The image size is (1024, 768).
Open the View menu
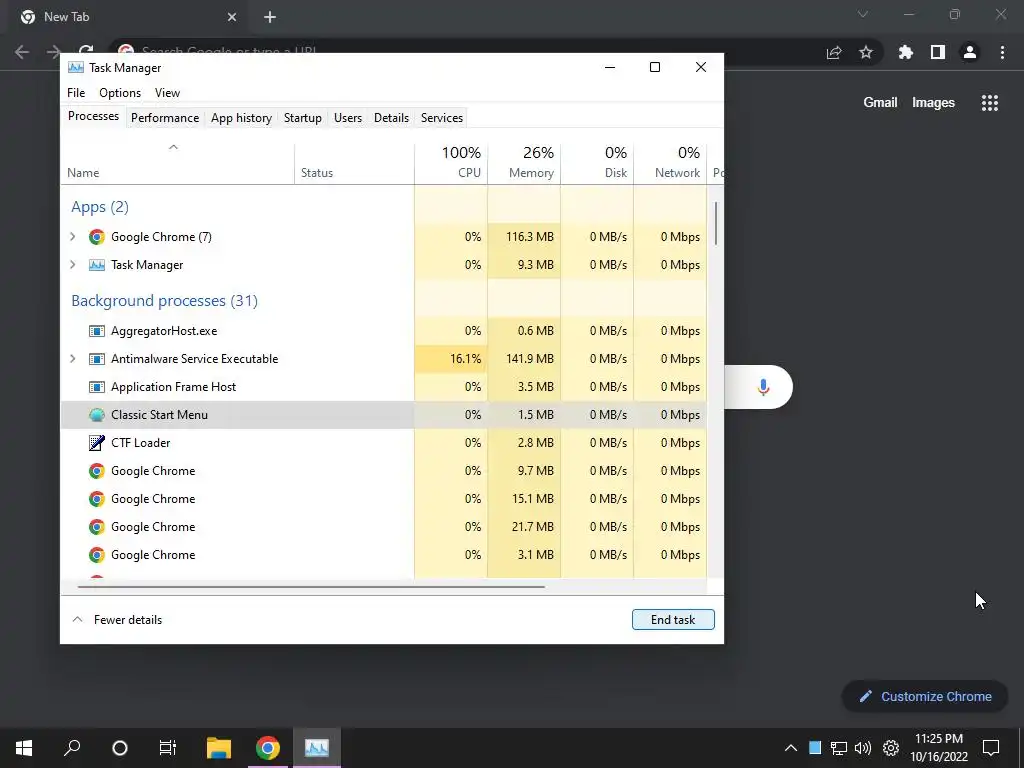(x=167, y=93)
